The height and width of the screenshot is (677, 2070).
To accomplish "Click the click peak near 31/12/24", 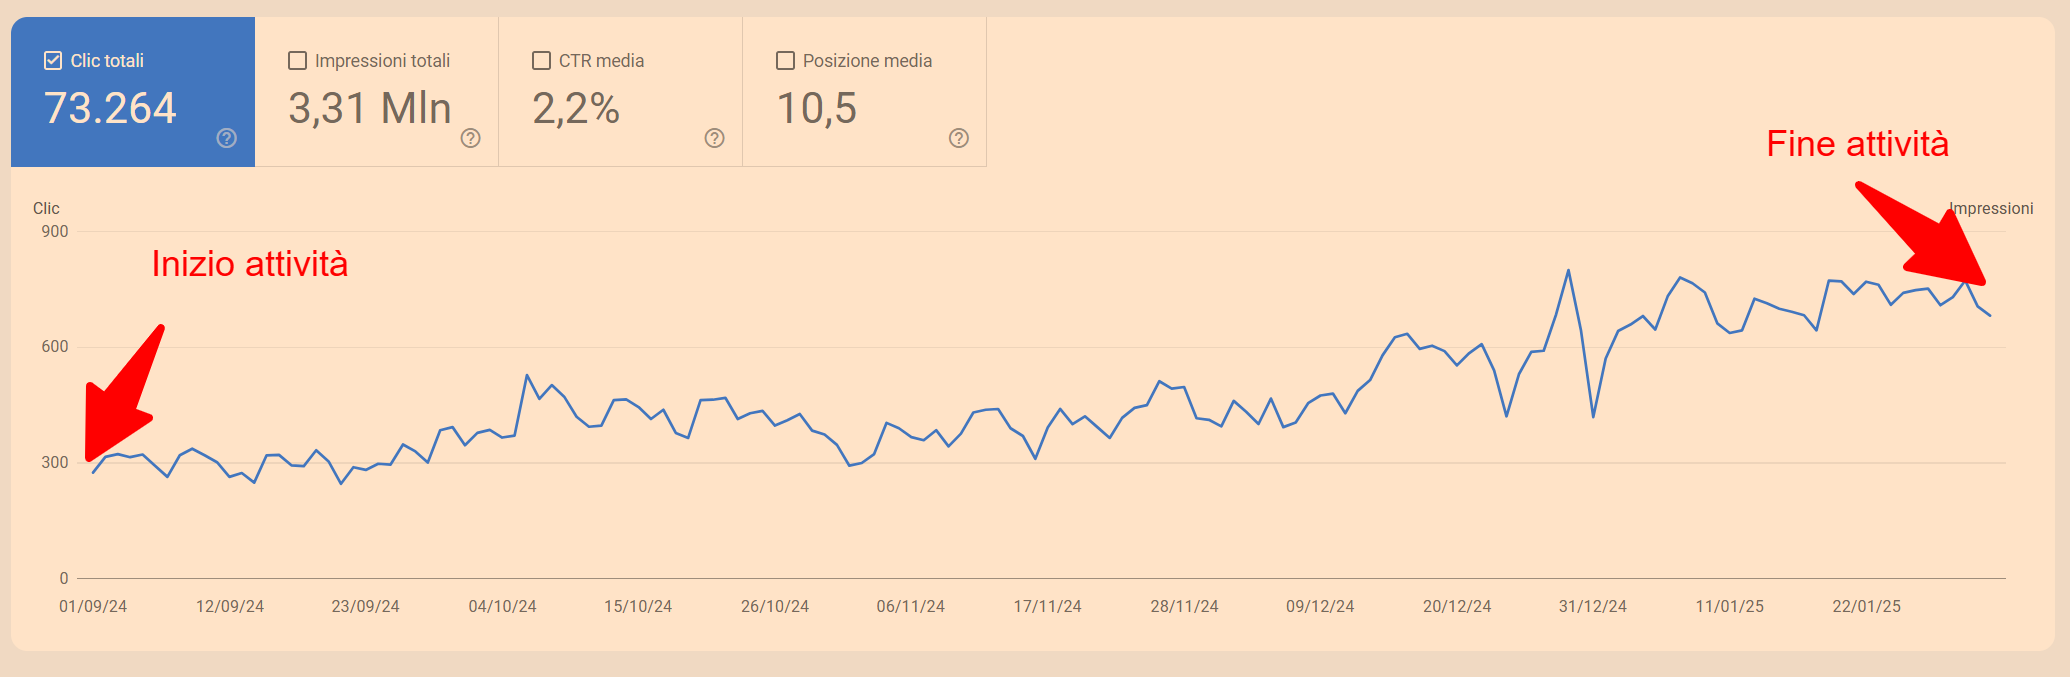I will 1568,270.
